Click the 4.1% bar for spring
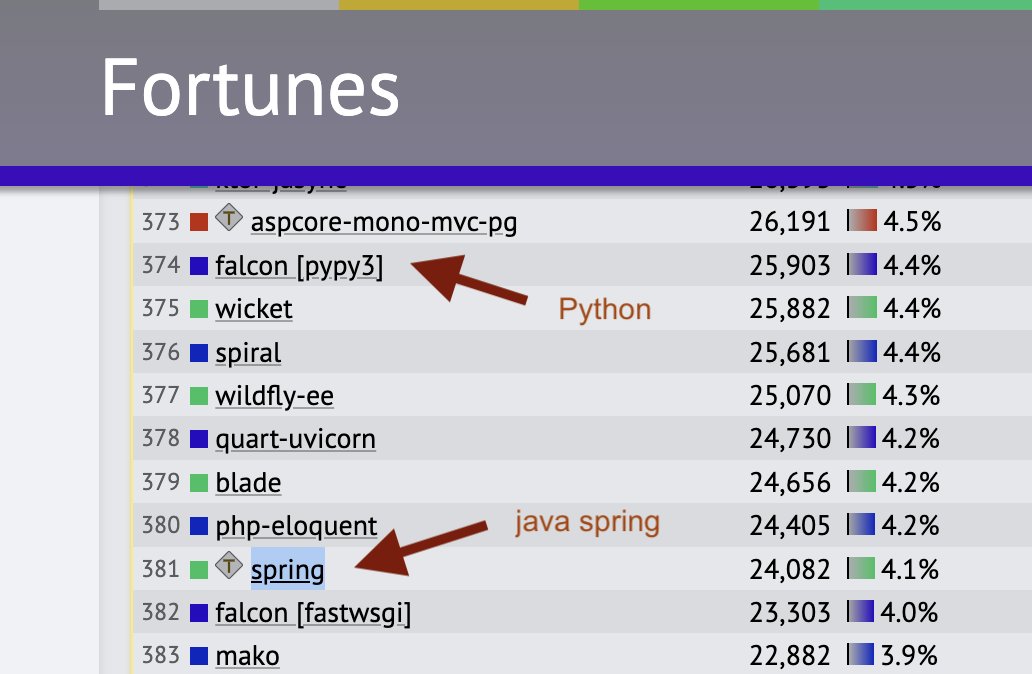This screenshot has height=674, width=1032. [x=861, y=568]
